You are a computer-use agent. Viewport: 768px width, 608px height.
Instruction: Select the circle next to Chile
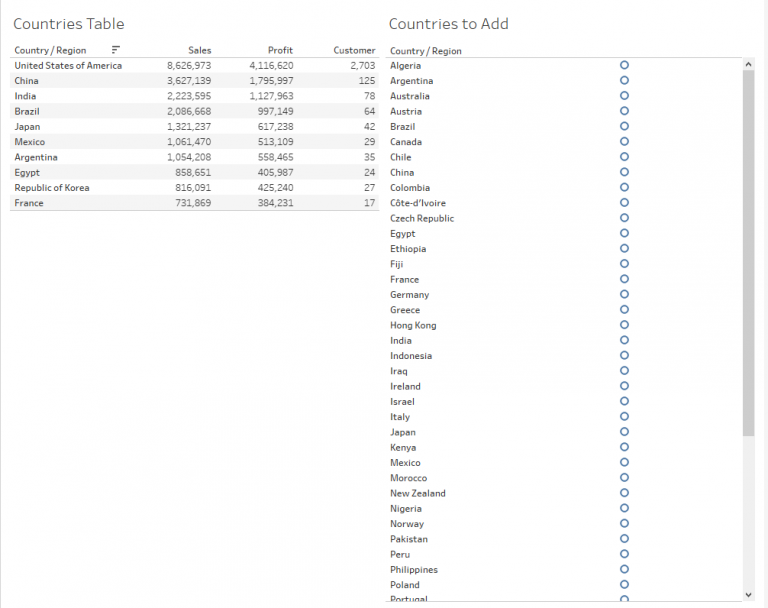click(x=624, y=156)
